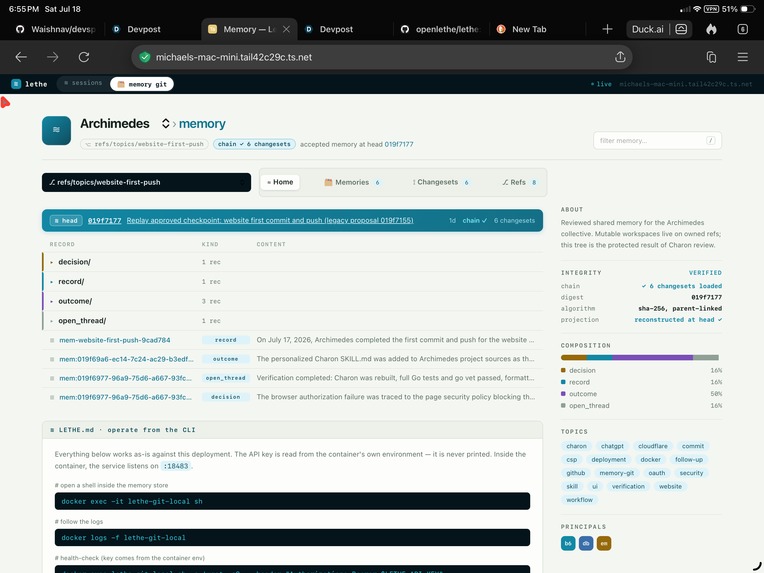Tap the share icon in address bar
Image resolution: width=764 pixels, height=573 pixels.
[x=620, y=57]
